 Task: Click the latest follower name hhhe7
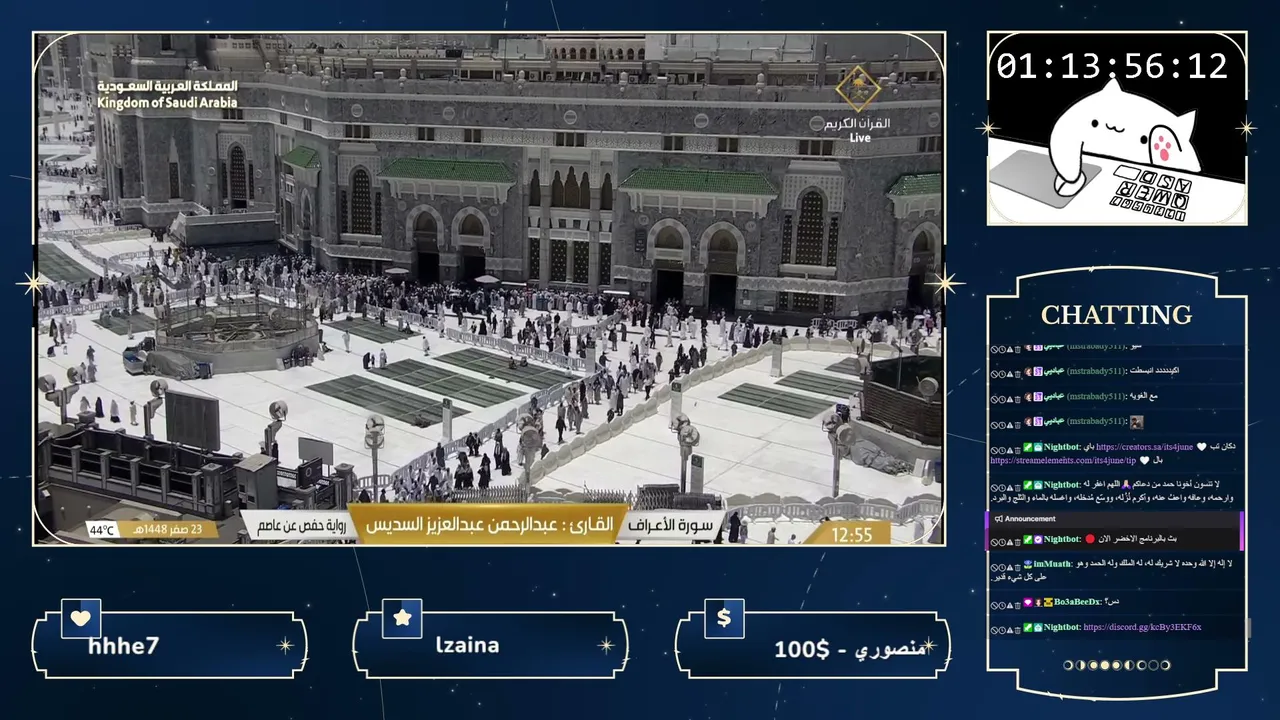124,646
